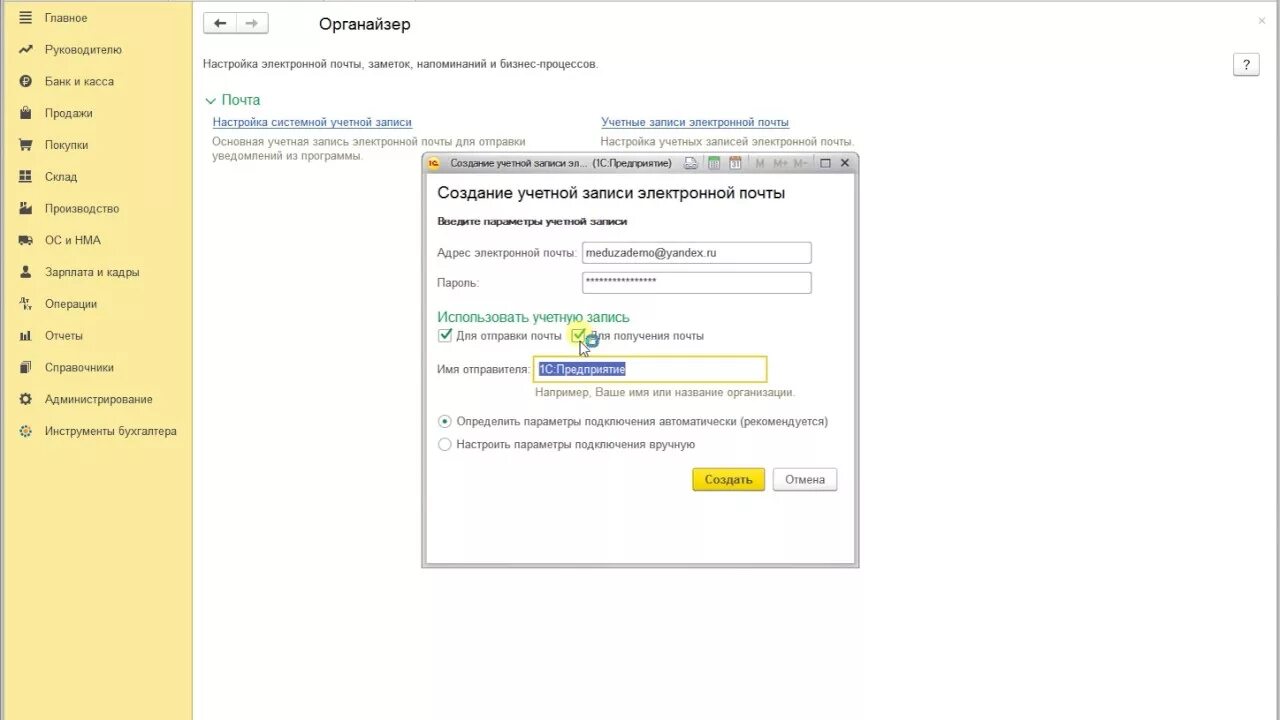This screenshot has height=720, width=1280.
Task: Open the calendar icon in dialog title bar
Action: click(x=735, y=163)
